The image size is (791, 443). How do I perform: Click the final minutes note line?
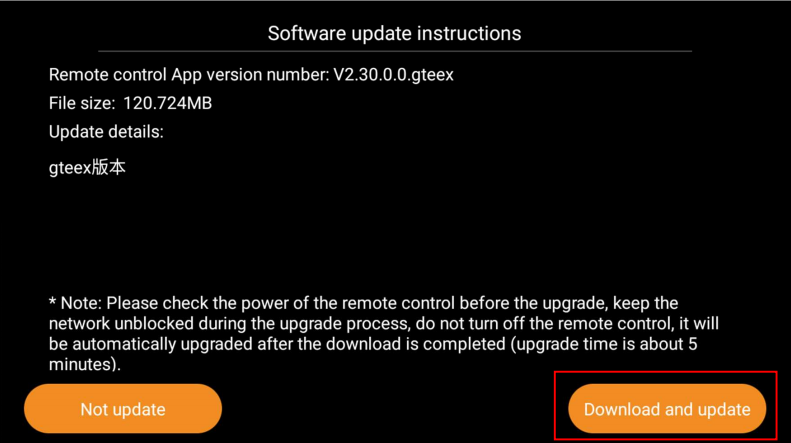tap(85, 364)
